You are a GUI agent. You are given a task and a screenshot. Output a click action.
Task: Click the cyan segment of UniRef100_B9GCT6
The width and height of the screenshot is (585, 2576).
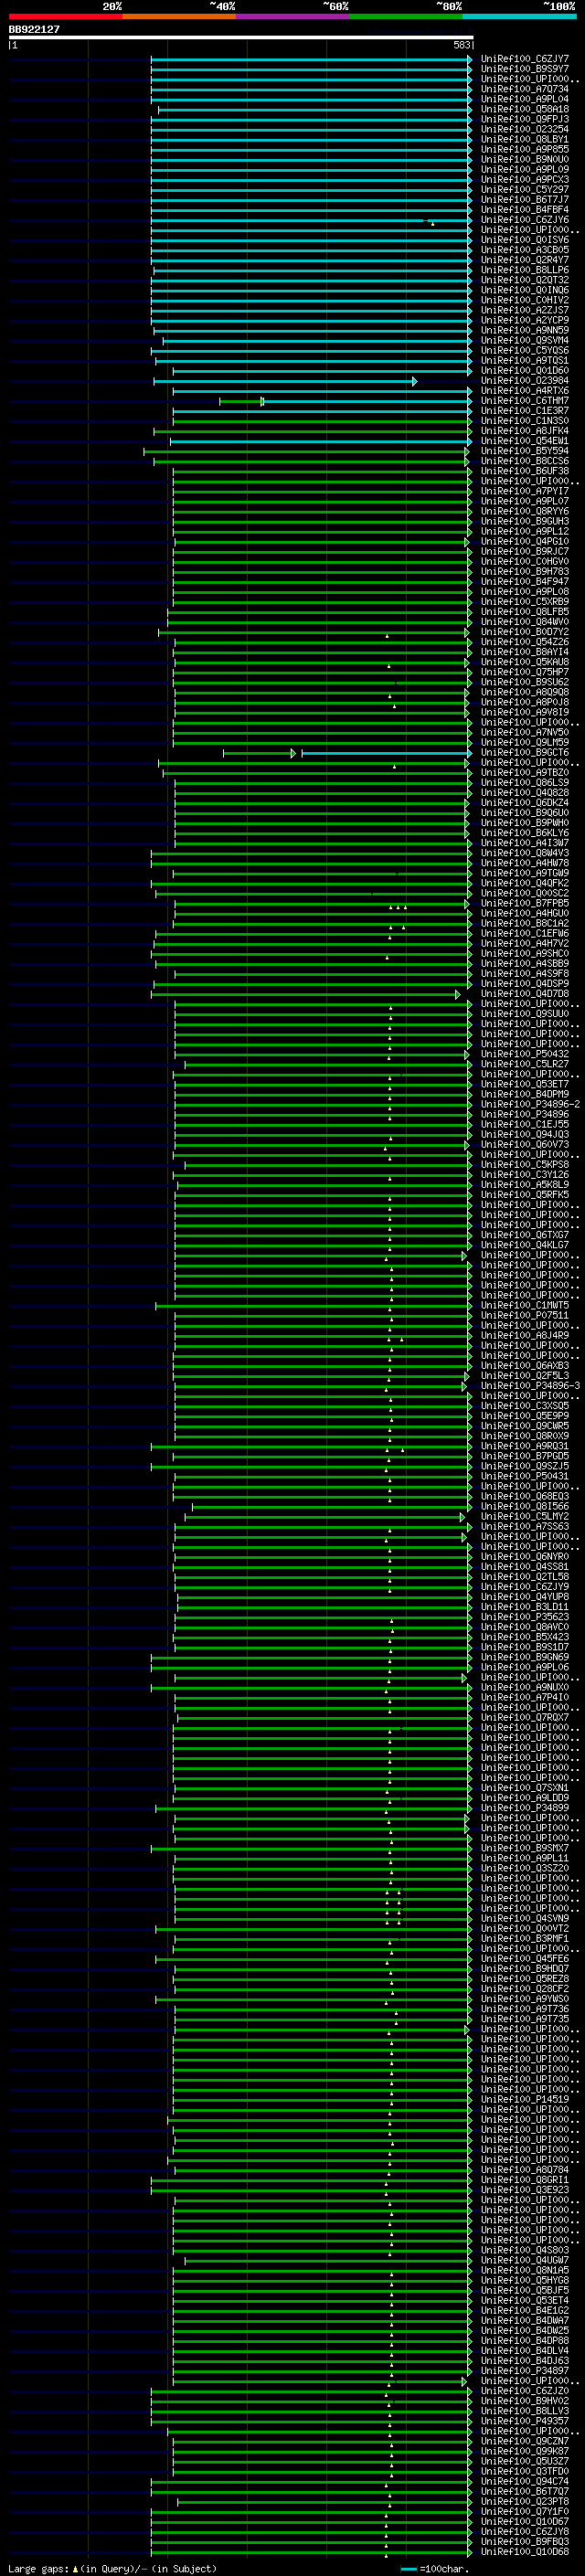pos(386,753)
